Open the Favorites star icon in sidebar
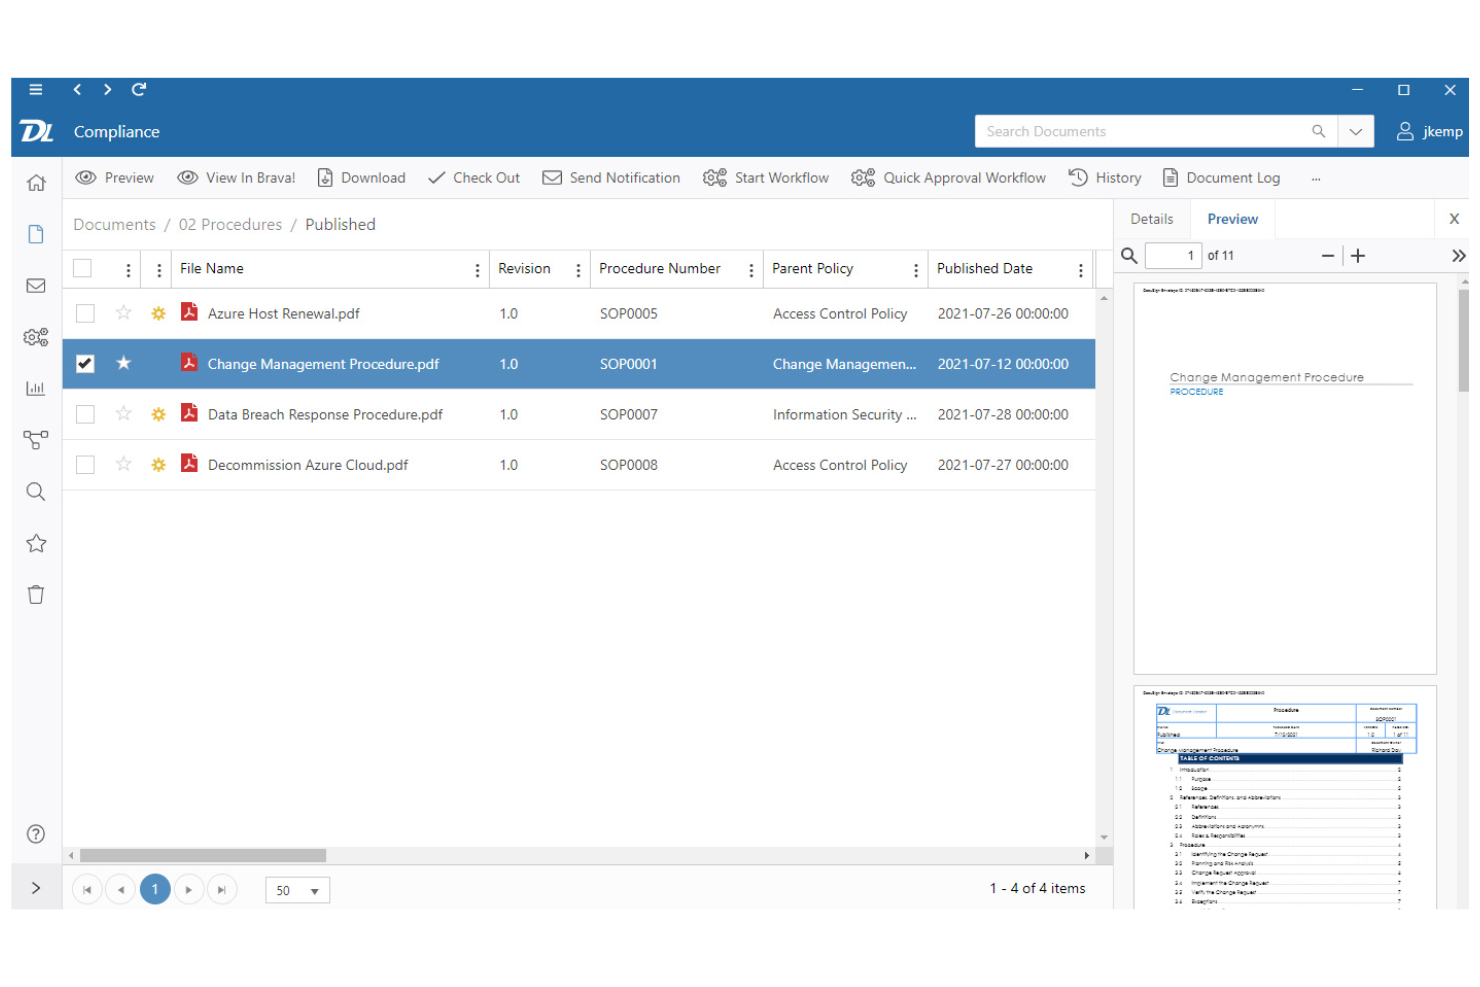 click(36, 542)
